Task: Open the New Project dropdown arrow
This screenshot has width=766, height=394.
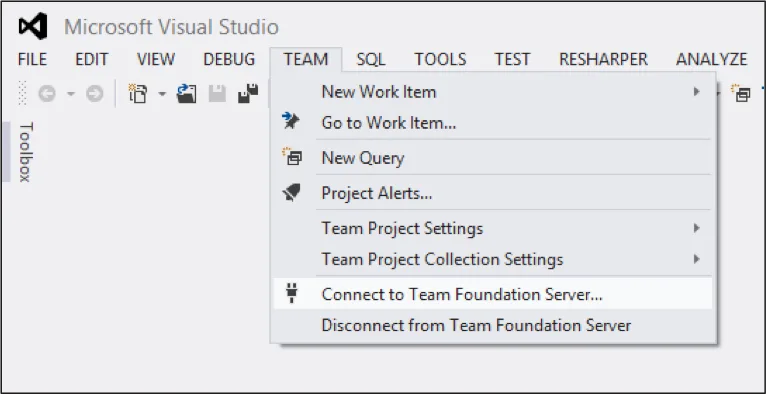Action: [x=162, y=93]
